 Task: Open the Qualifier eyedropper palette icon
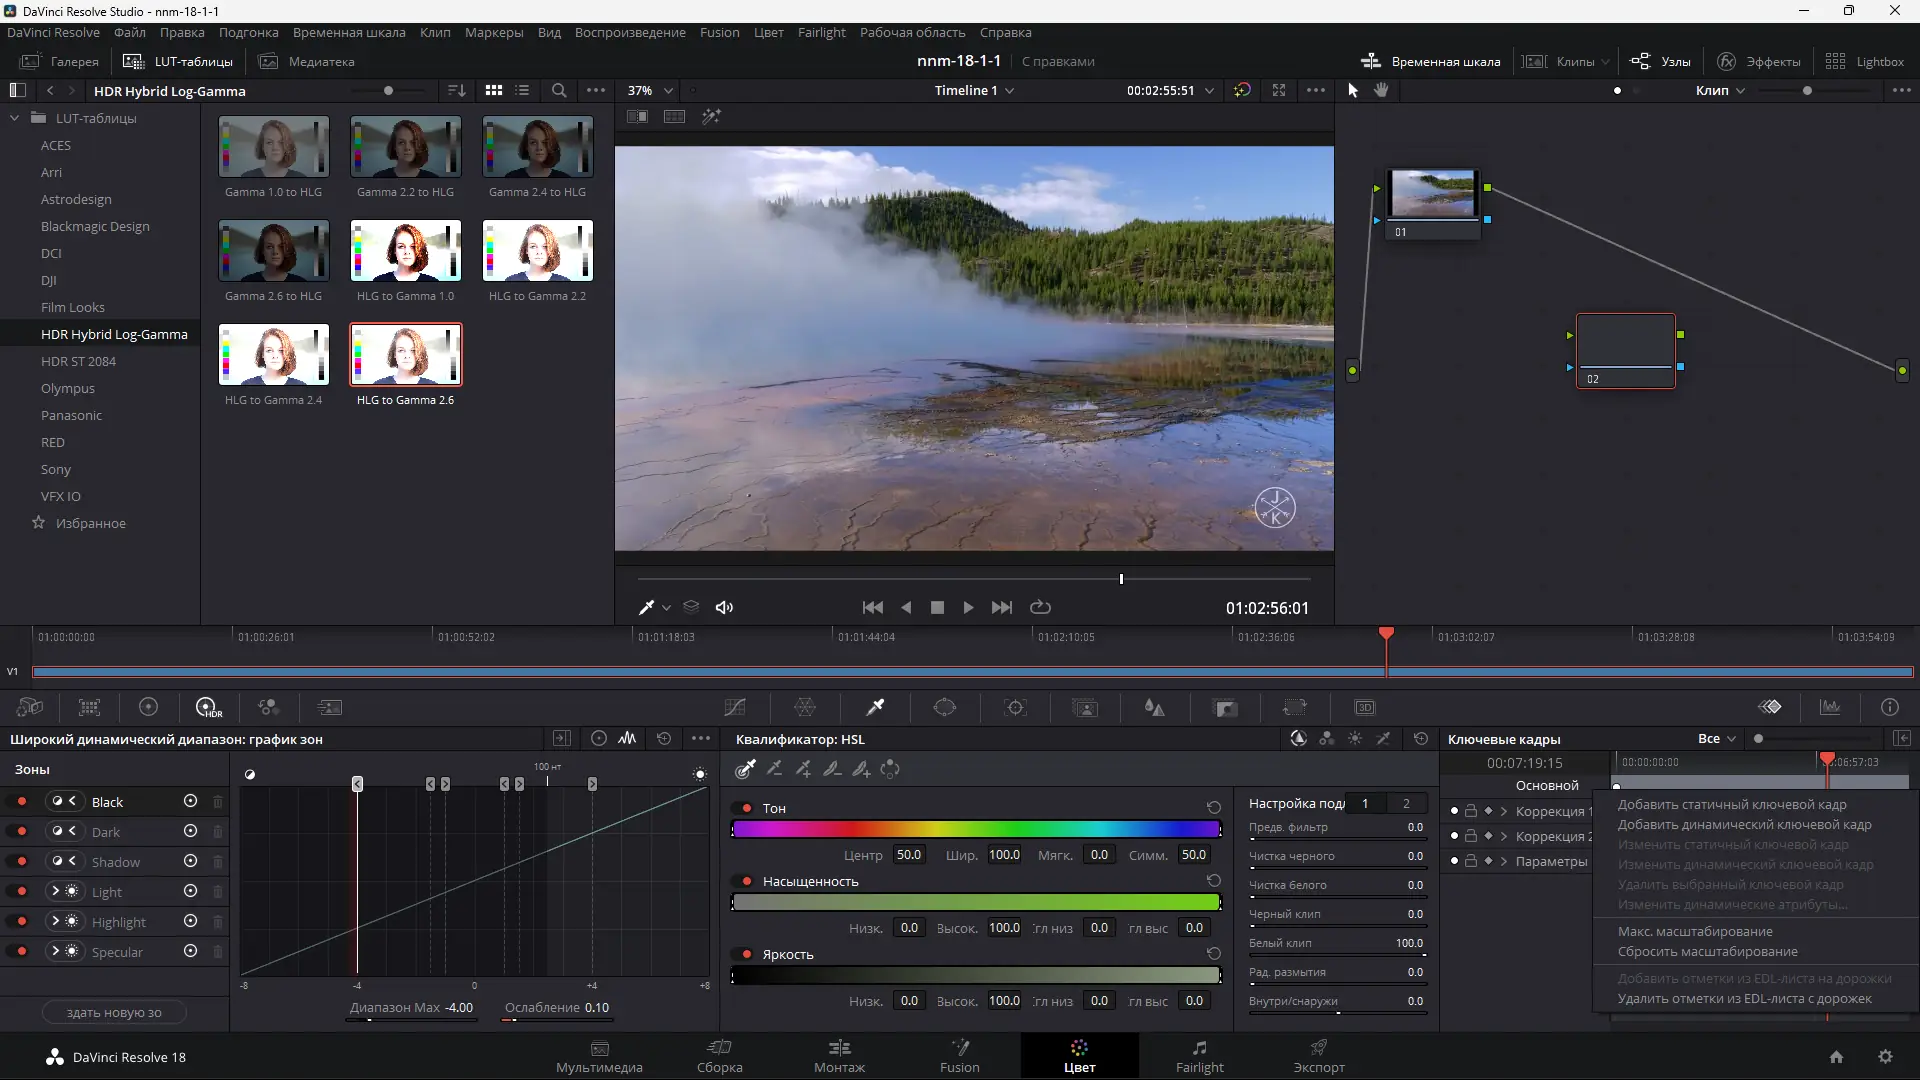pos(875,708)
